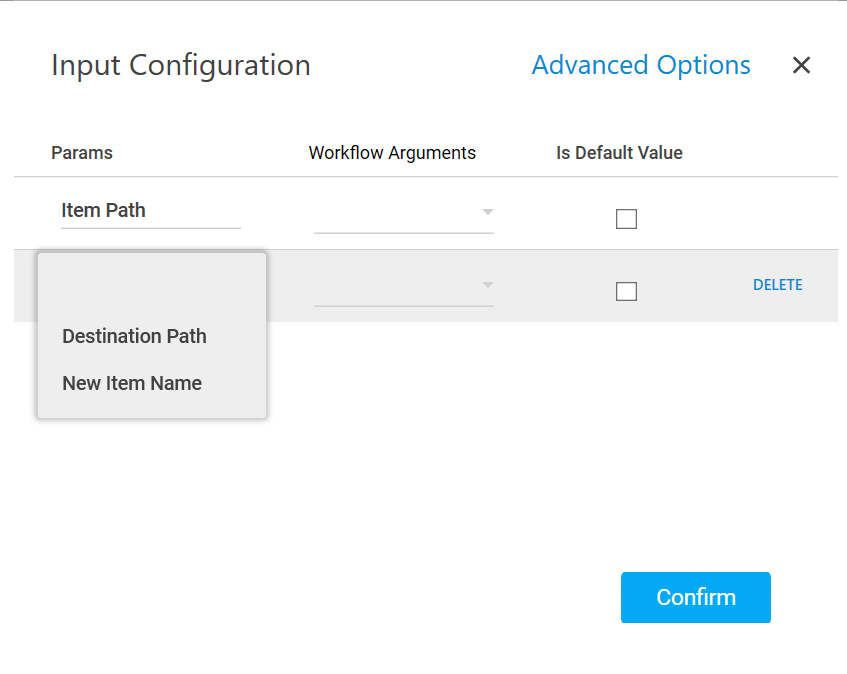
Task: Click the Confirm button
Action: [x=695, y=597]
